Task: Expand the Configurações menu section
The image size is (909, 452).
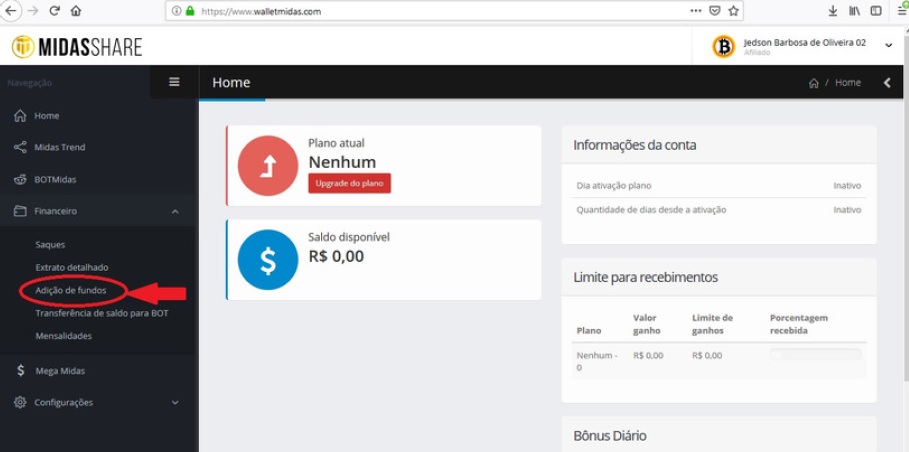Action: (x=175, y=403)
